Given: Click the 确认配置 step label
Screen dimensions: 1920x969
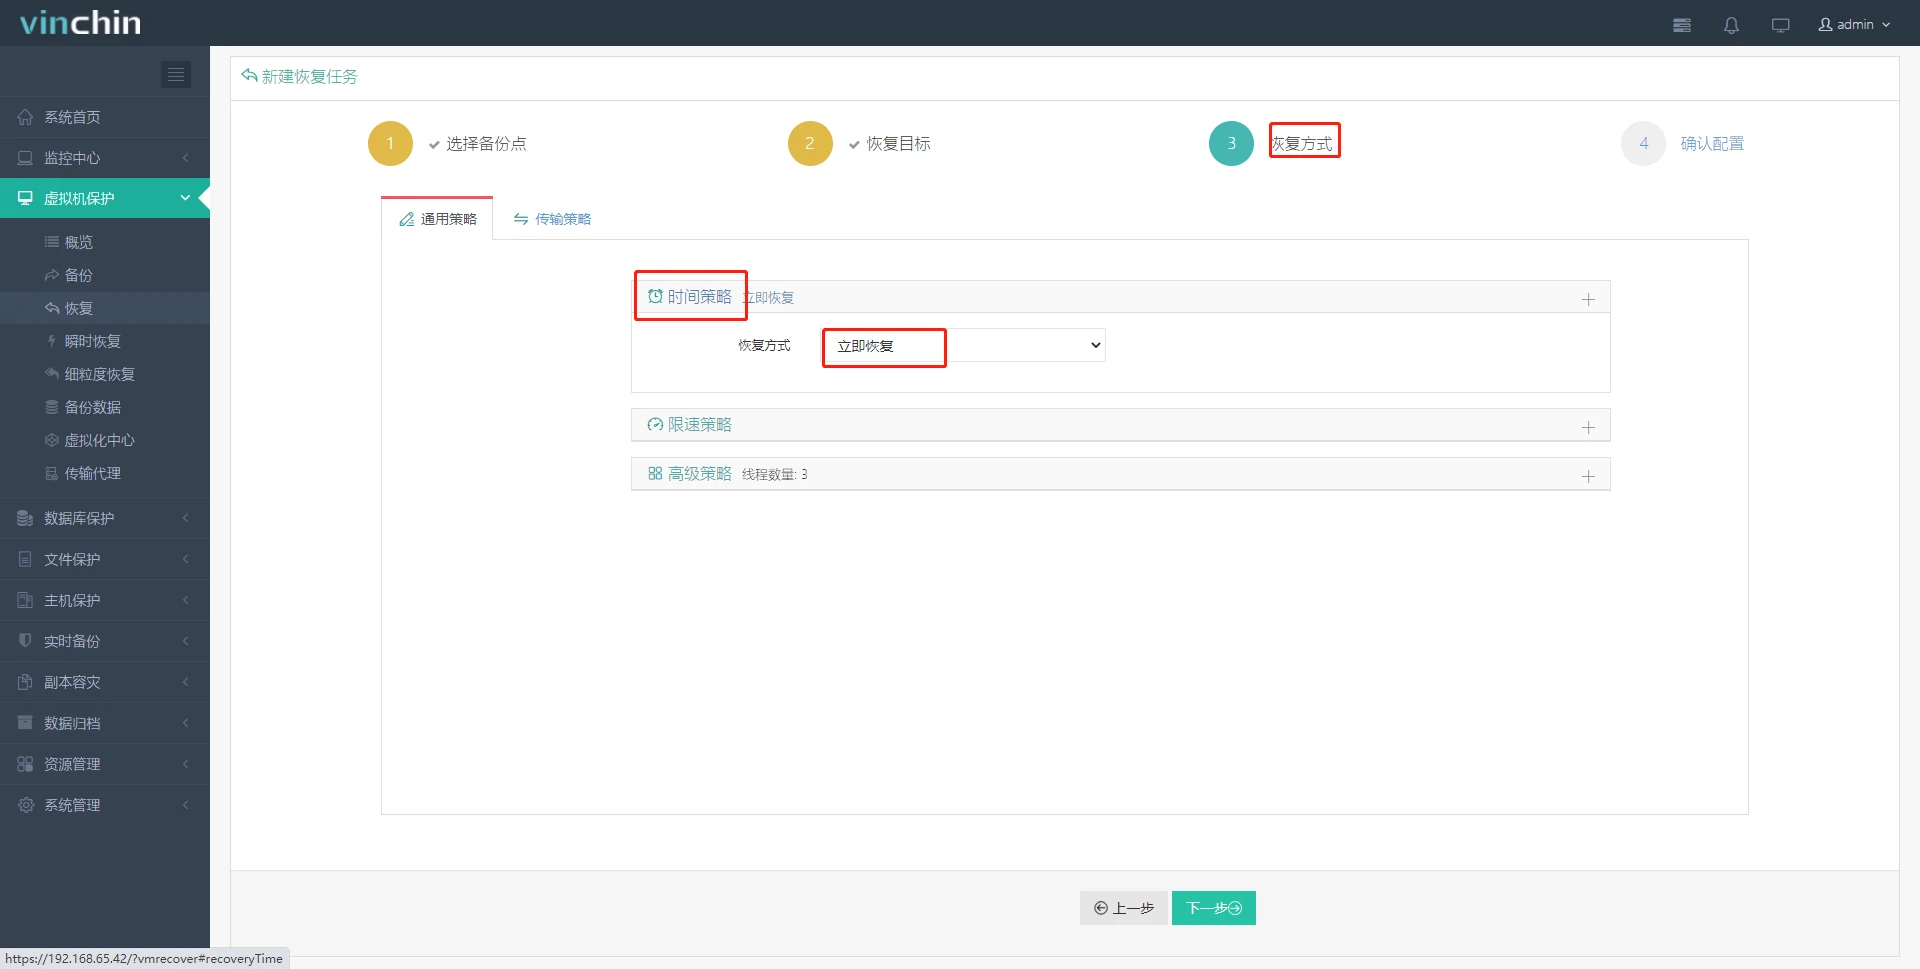Looking at the screenshot, I should point(1712,143).
